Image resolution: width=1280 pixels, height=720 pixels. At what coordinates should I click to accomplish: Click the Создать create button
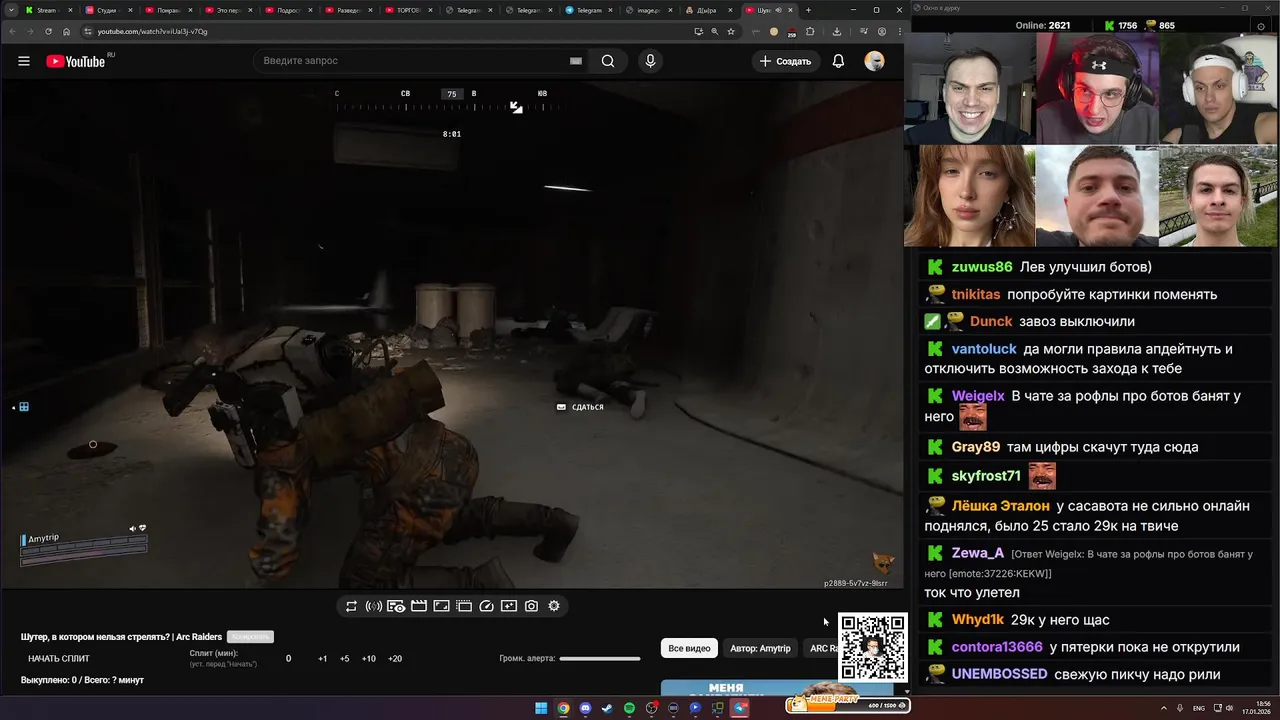(x=786, y=61)
